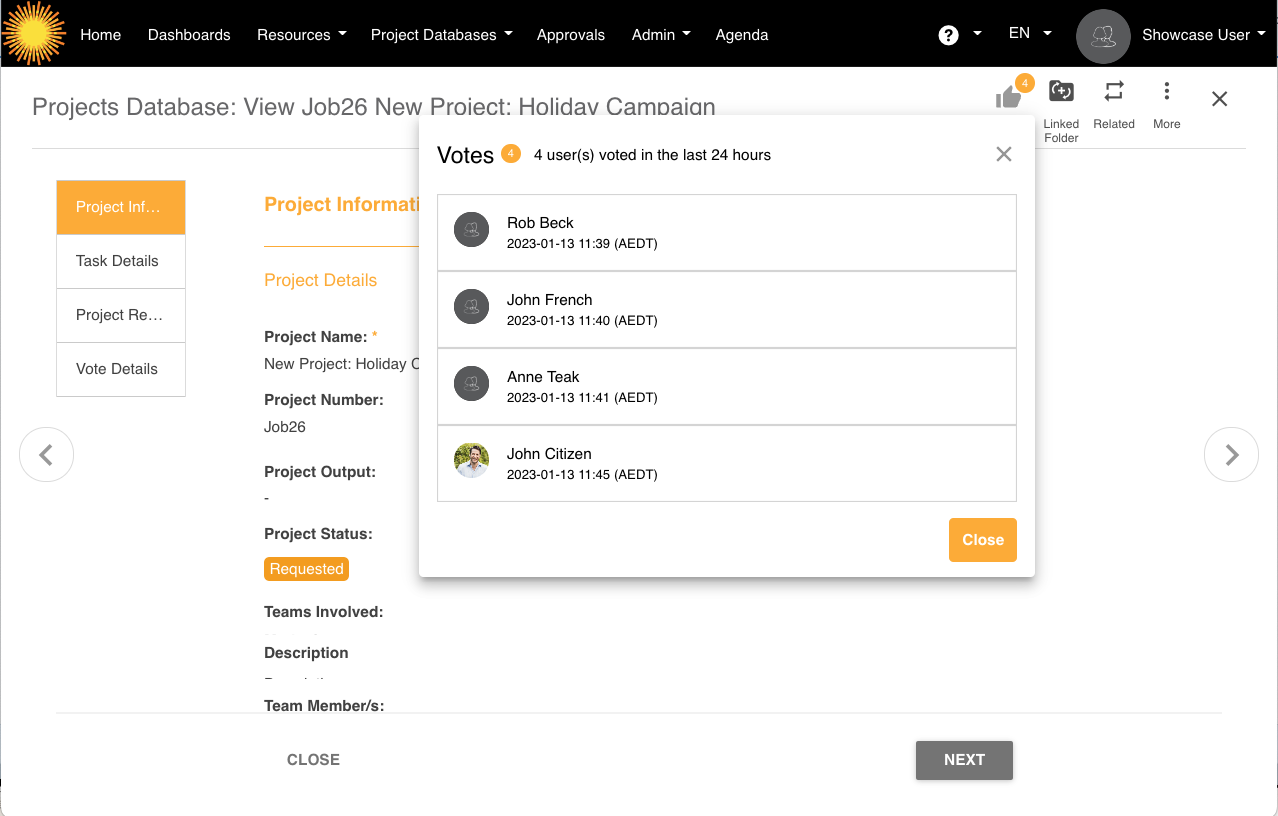The height and width of the screenshot is (816, 1278).
Task: Click the thumbs-up votes icon
Action: click(x=1008, y=97)
